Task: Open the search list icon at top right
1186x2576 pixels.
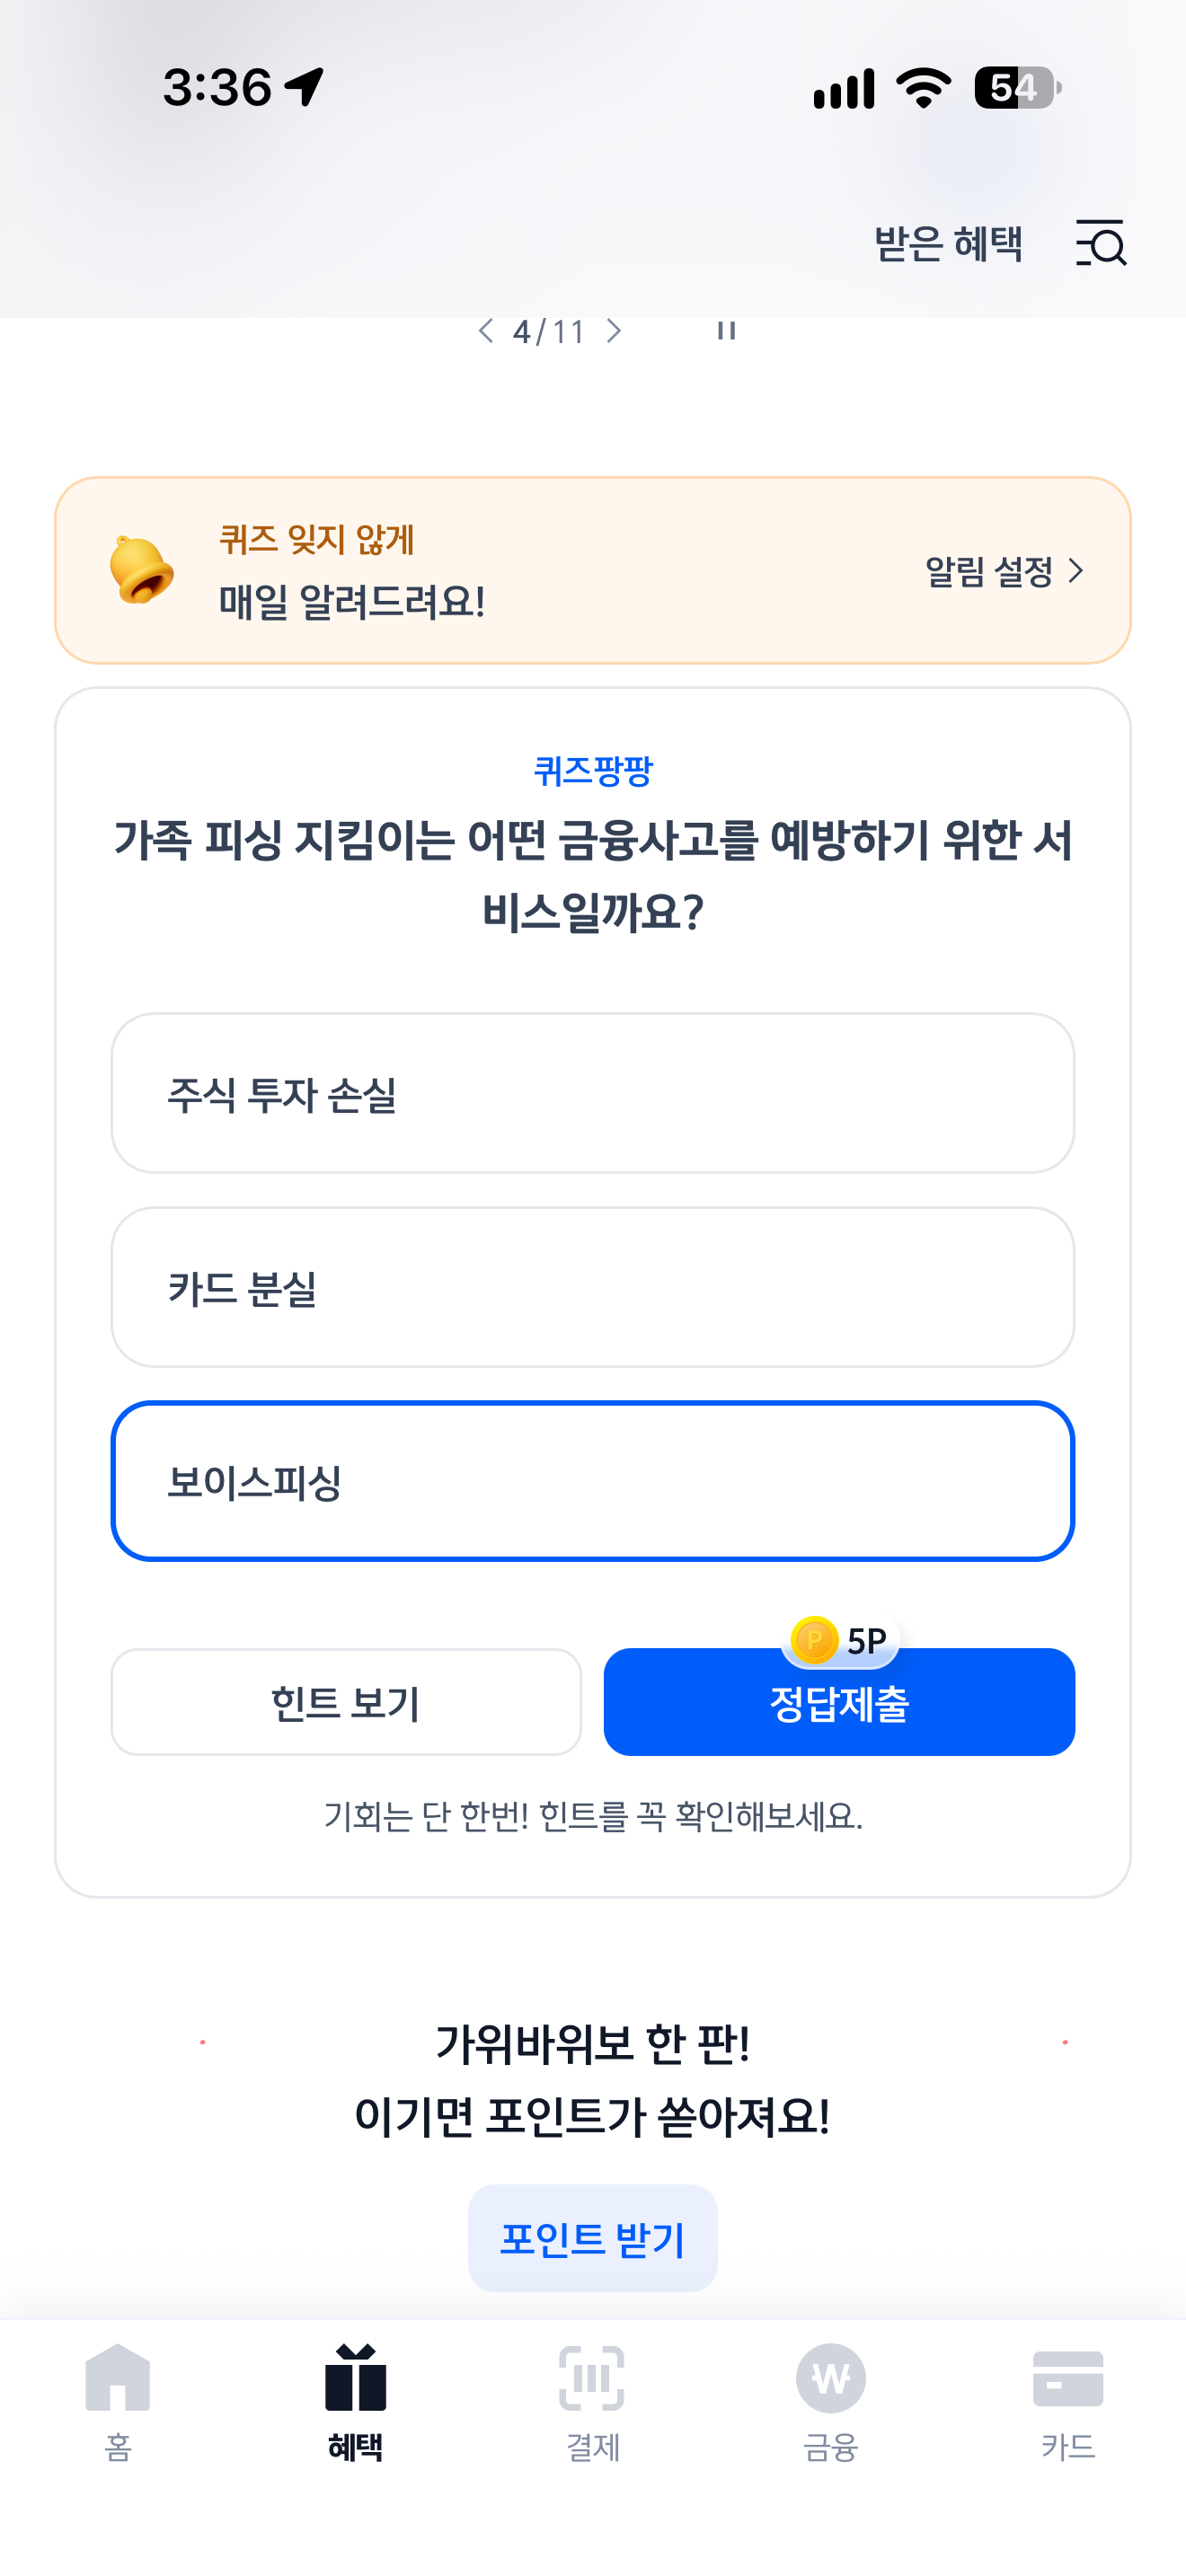Action: 1101,243
